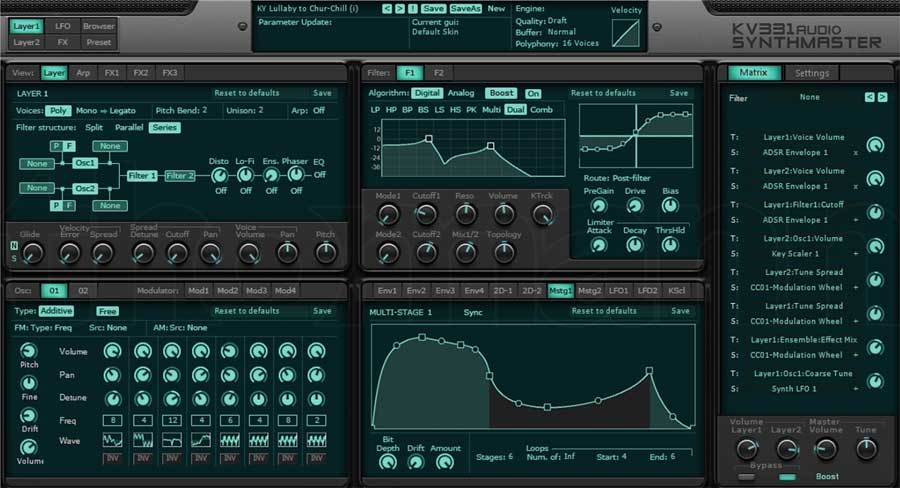Open the Arp Off dropdown
Viewport: 900px width, 488px height.
pyautogui.click(x=319, y=110)
